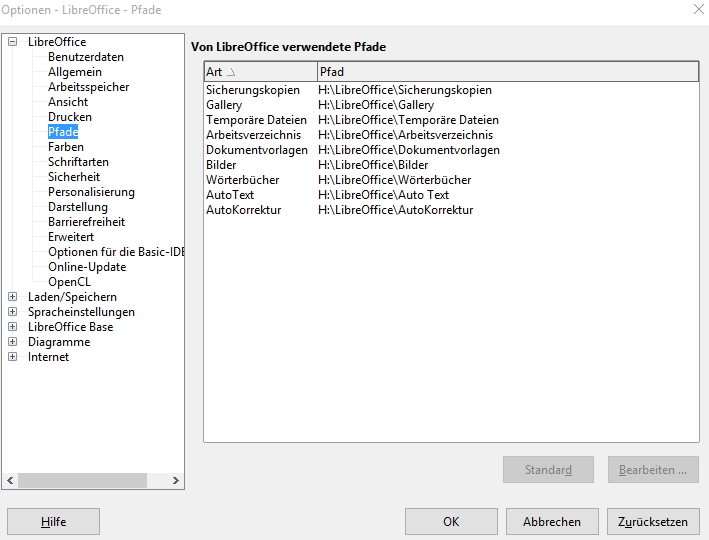The width and height of the screenshot is (709, 540).
Task: Open Hilfe for this dialog
Action: coord(53,521)
